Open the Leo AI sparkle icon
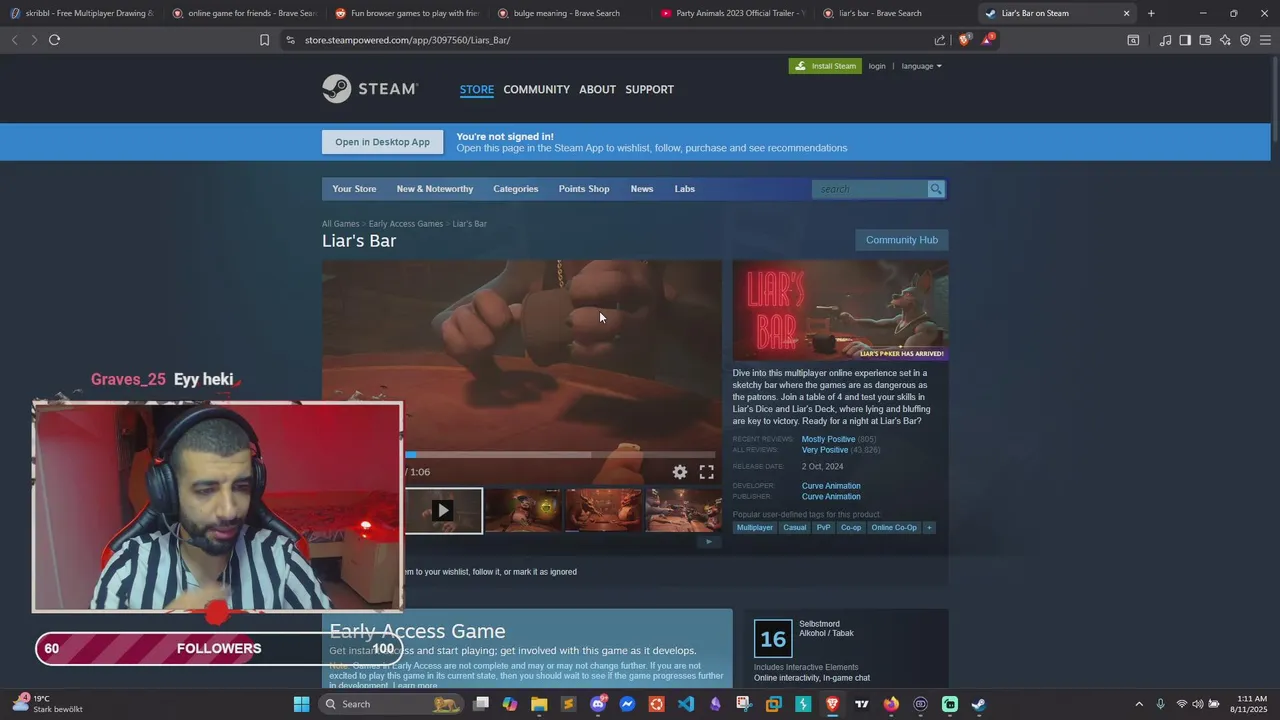 pos(1225,40)
